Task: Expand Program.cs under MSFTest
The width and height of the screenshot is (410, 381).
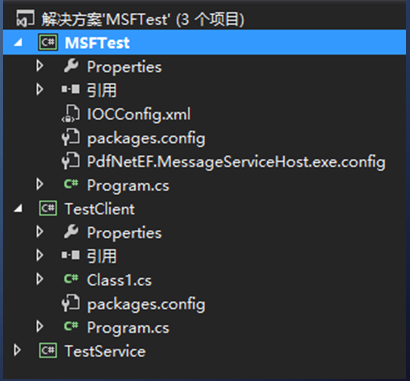Action: point(40,184)
